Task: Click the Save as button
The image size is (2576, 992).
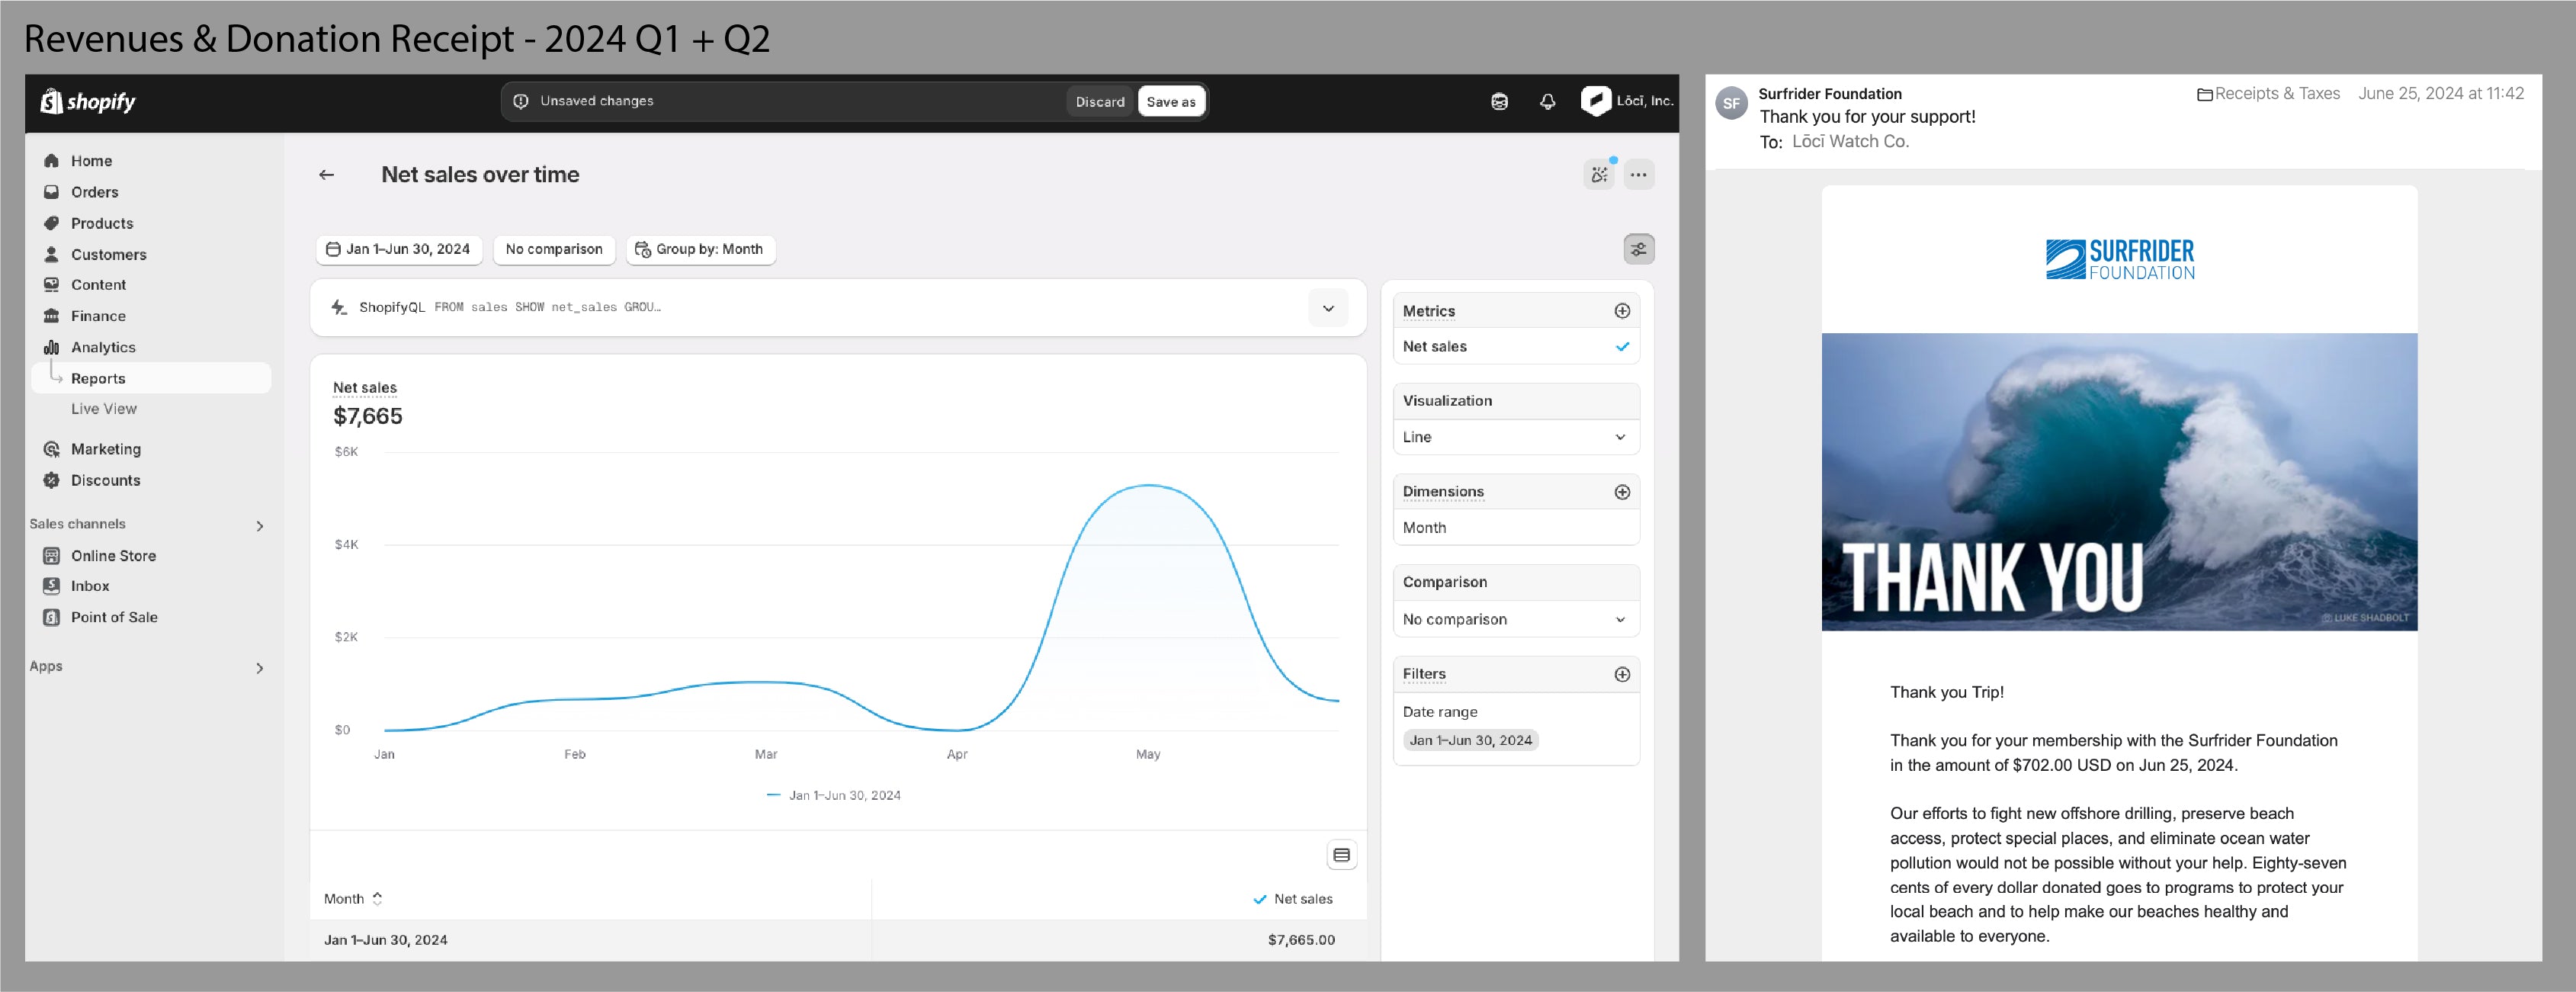Action: coord(1171,101)
